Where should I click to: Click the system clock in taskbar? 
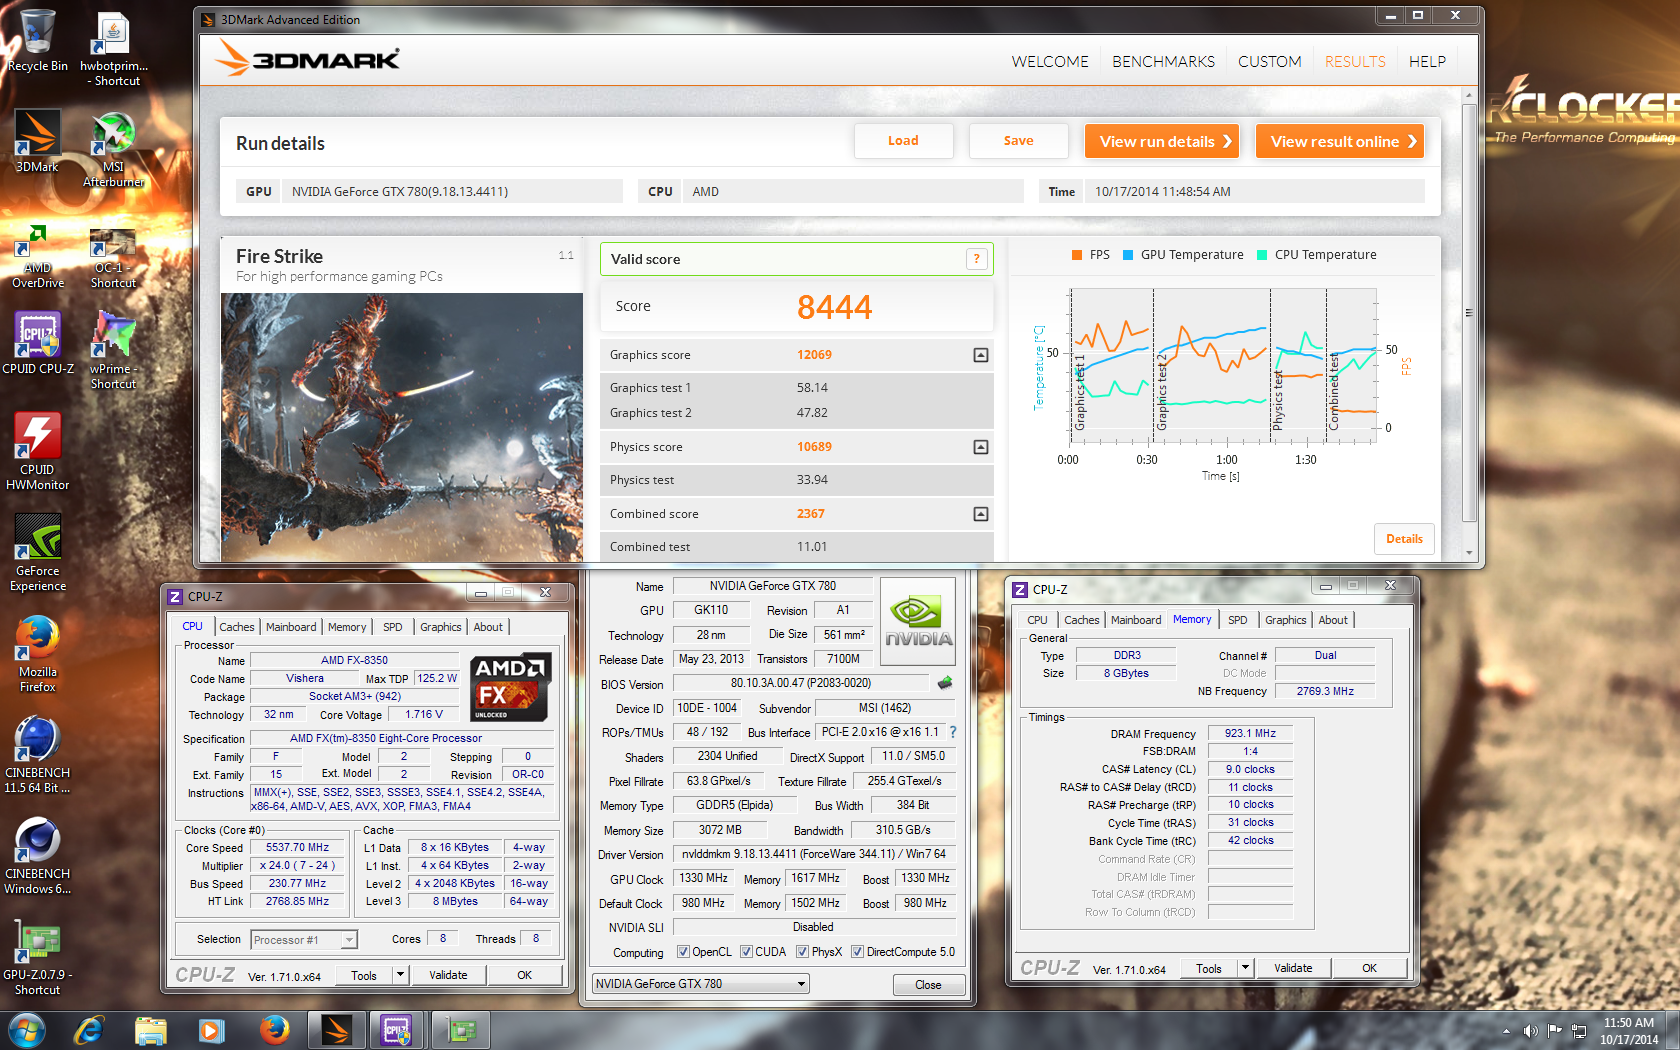coord(1629,1031)
